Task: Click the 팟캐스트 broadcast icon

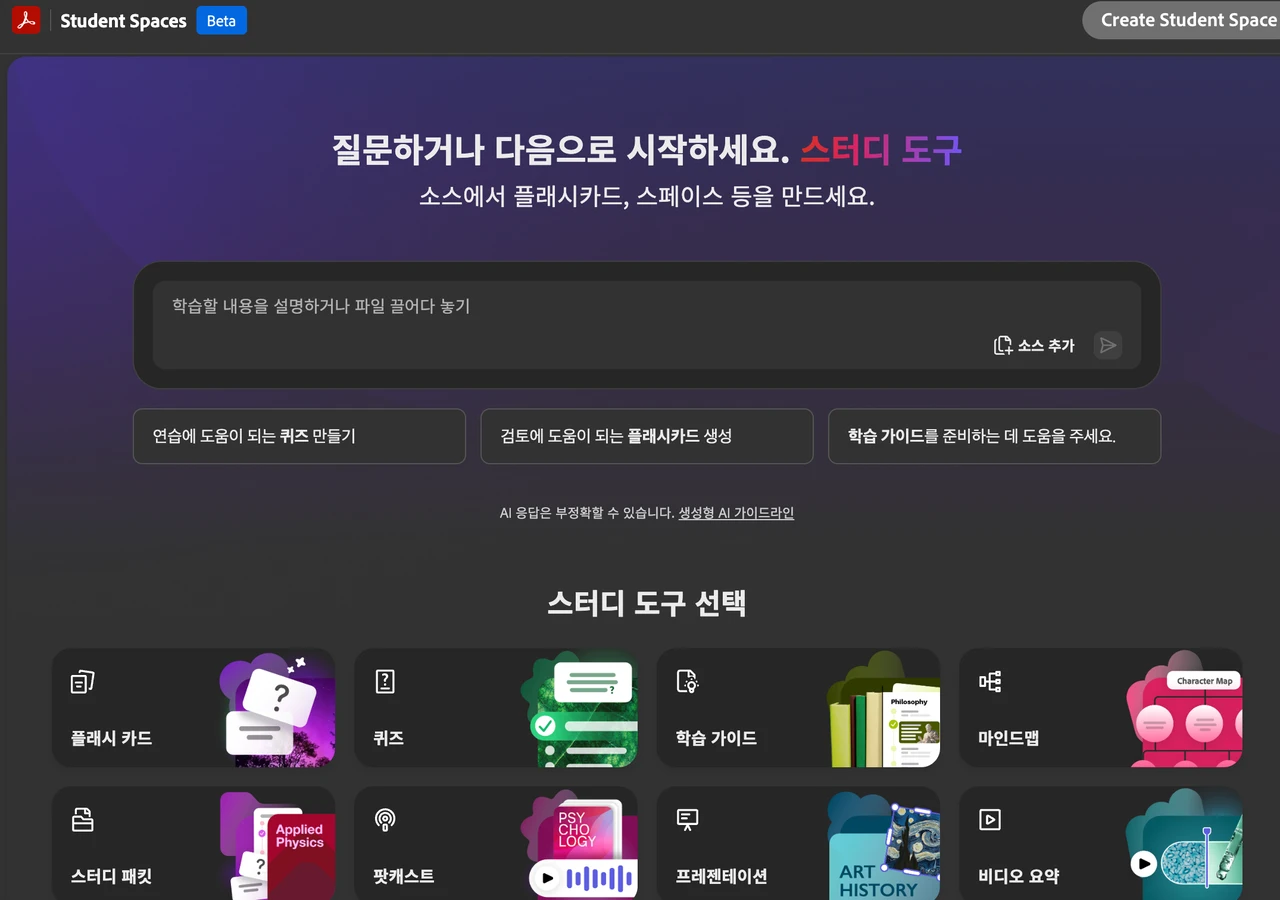Action: click(x=385, y=820)
